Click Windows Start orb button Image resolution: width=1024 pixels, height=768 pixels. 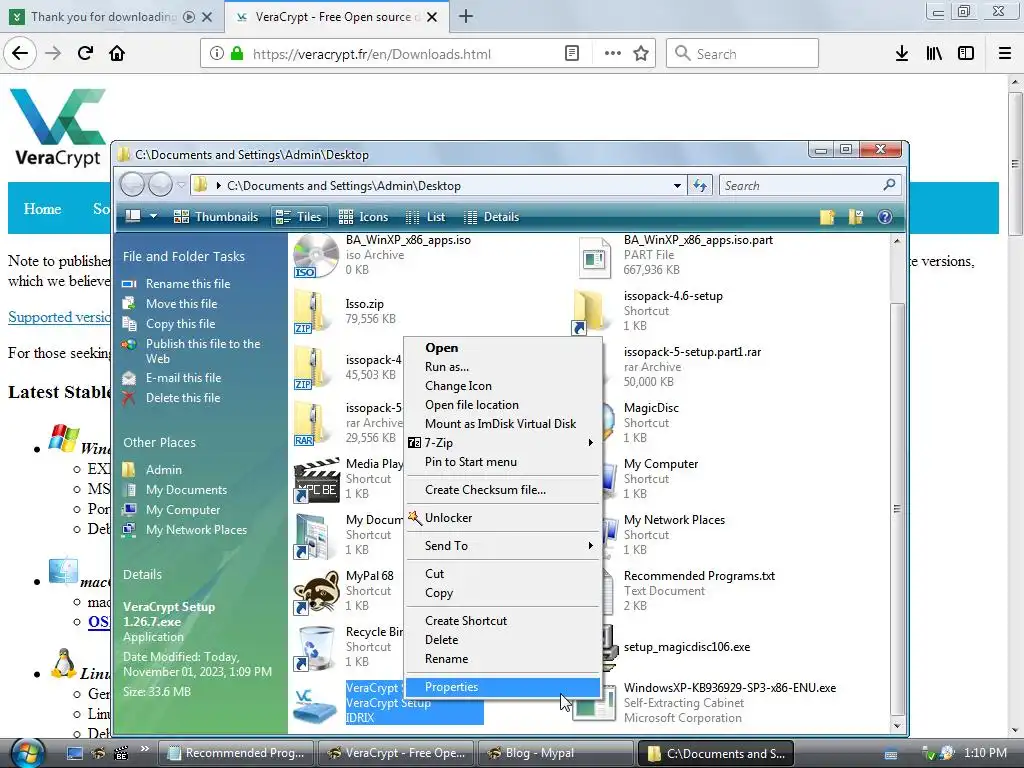[27, 752]
